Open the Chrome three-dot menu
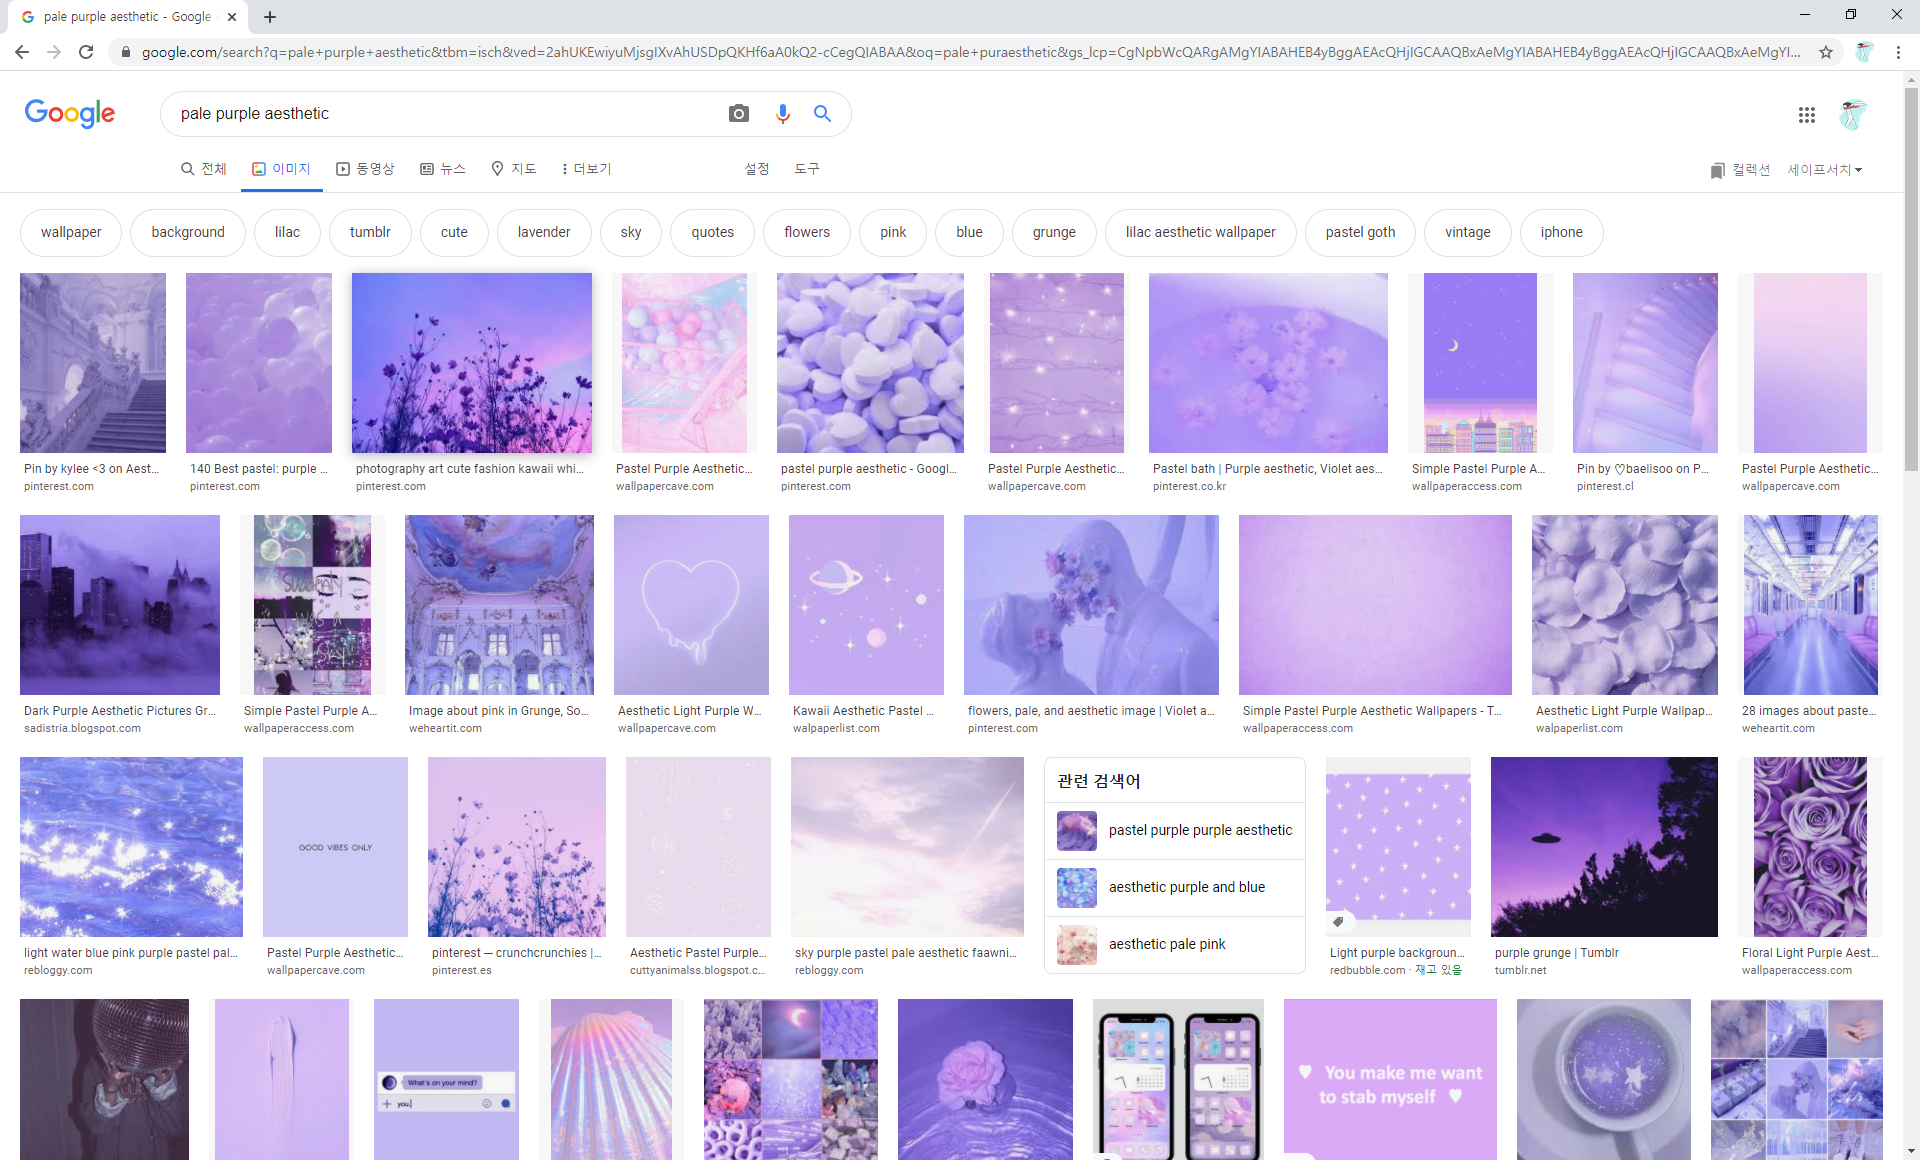This screenshot has height=1160, width=1920. click(1898, 52)
